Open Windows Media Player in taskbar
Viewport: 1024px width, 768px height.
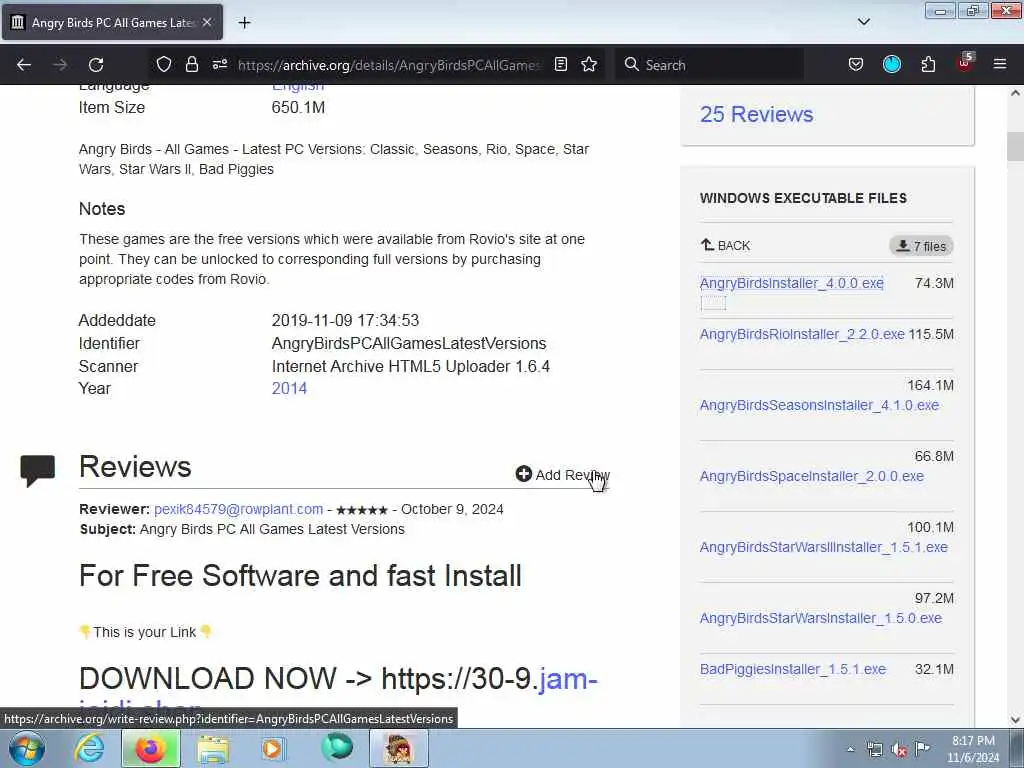pos(273,748)
